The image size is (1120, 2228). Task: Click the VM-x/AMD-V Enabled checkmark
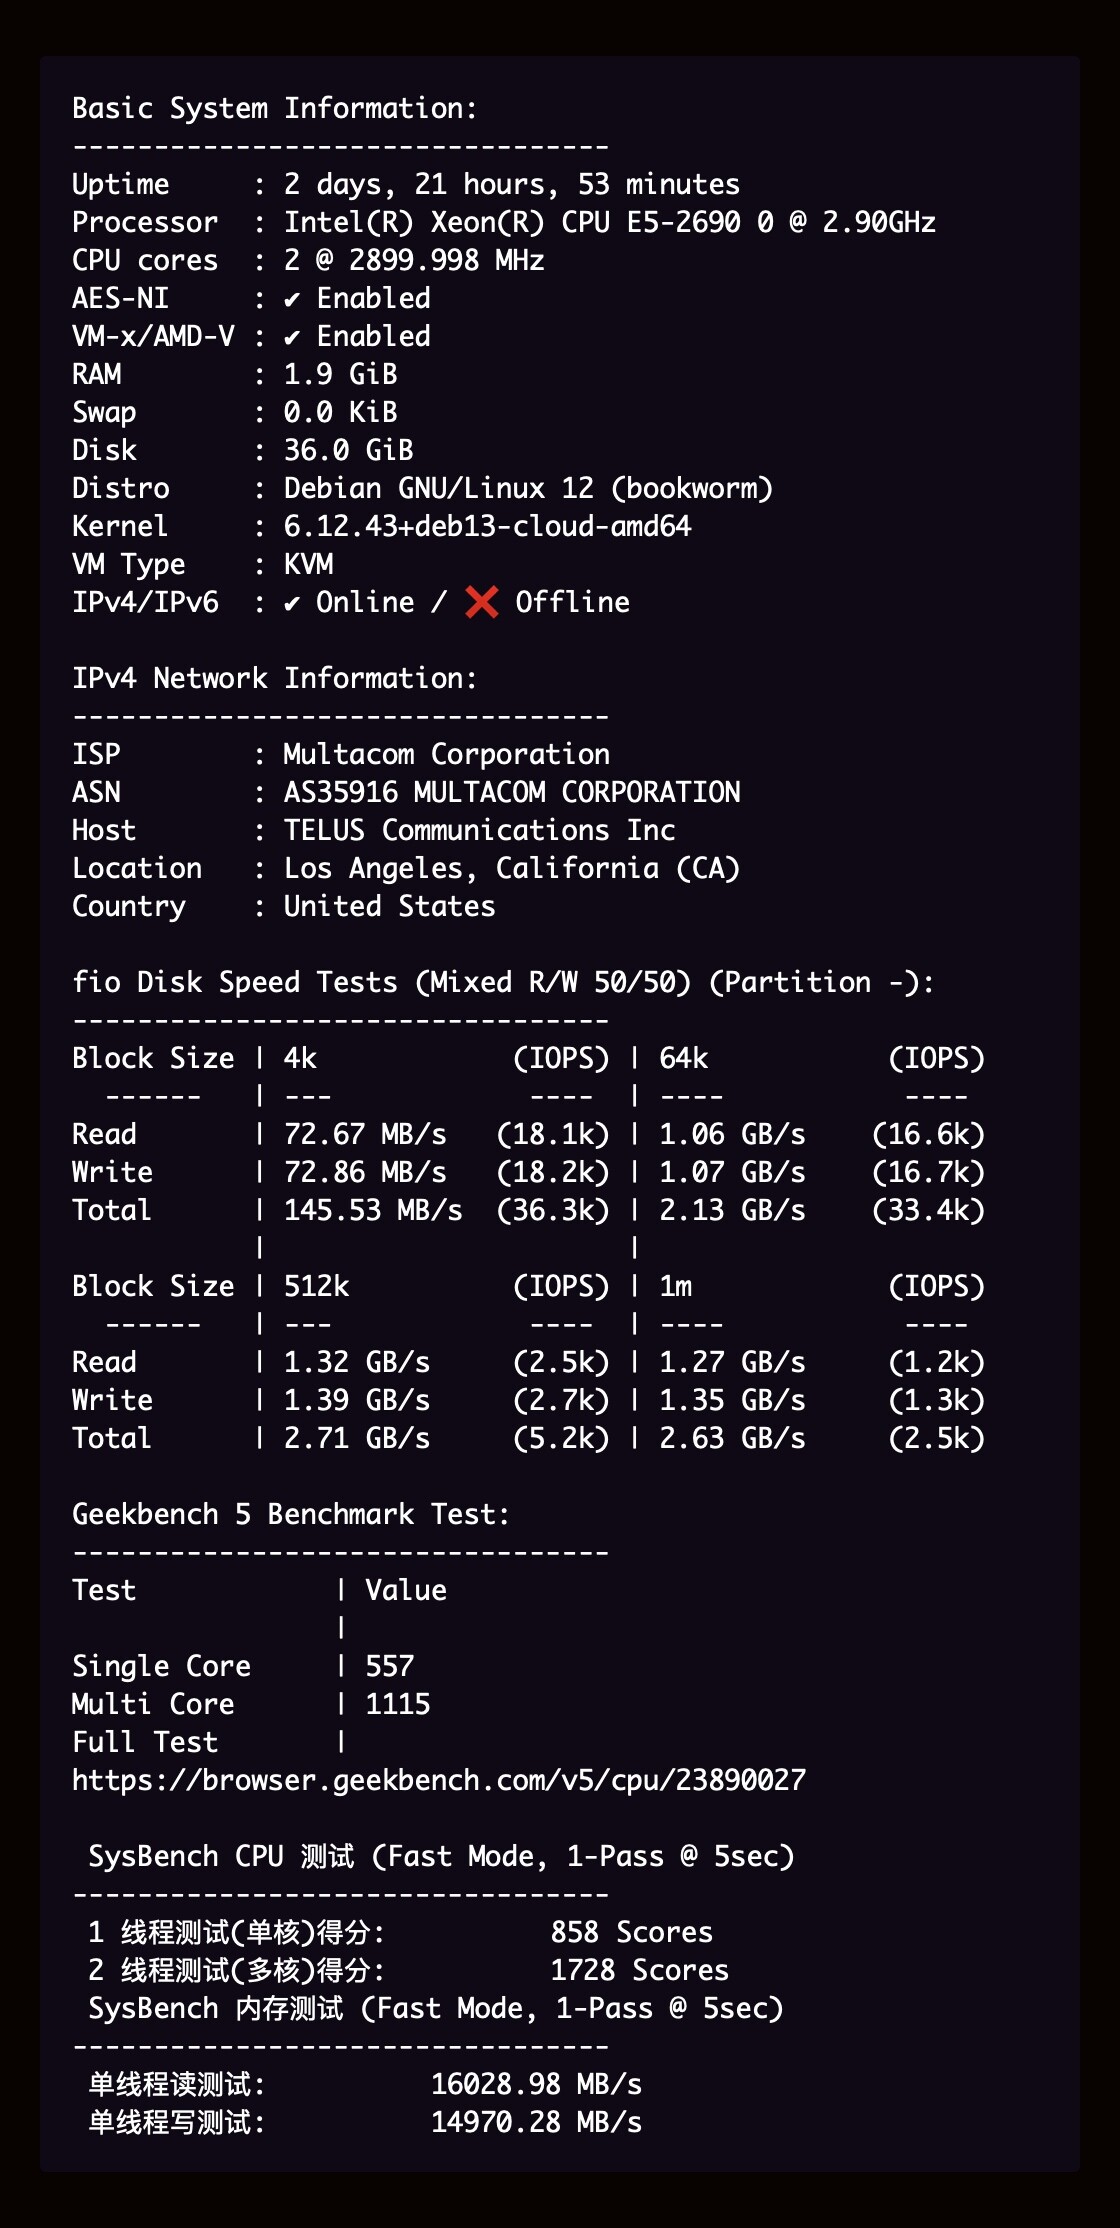[x=291, y=337]
